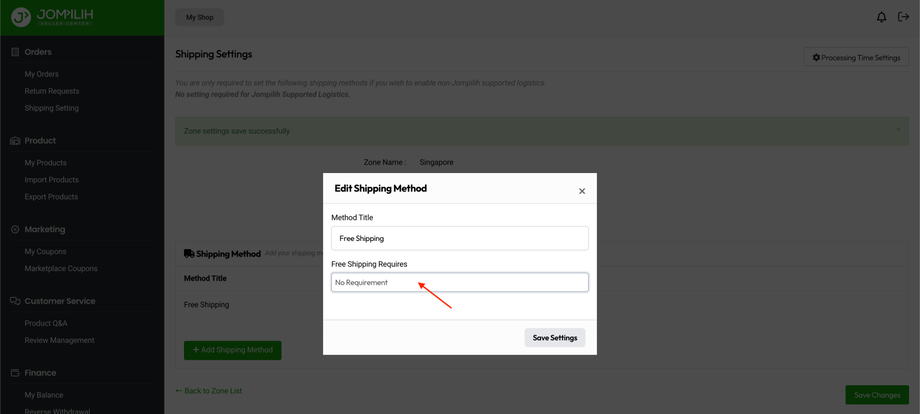This screenshot has width=920, height=414.
Task: Click the Orders section icon
Action: (x=15, y=52)
